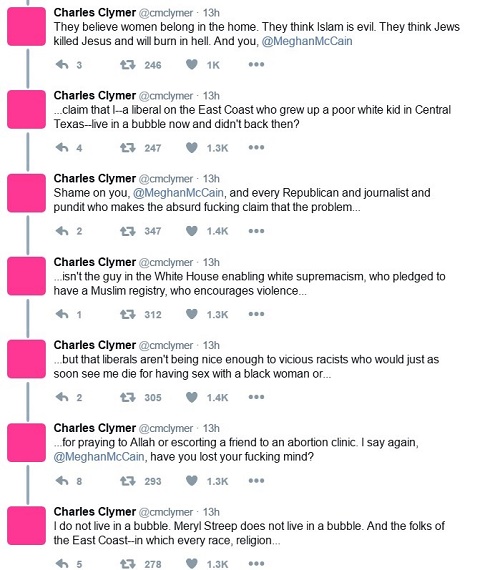
Task: Retweet the tweet with 246 retweets
Action: (x=128, y=65)
